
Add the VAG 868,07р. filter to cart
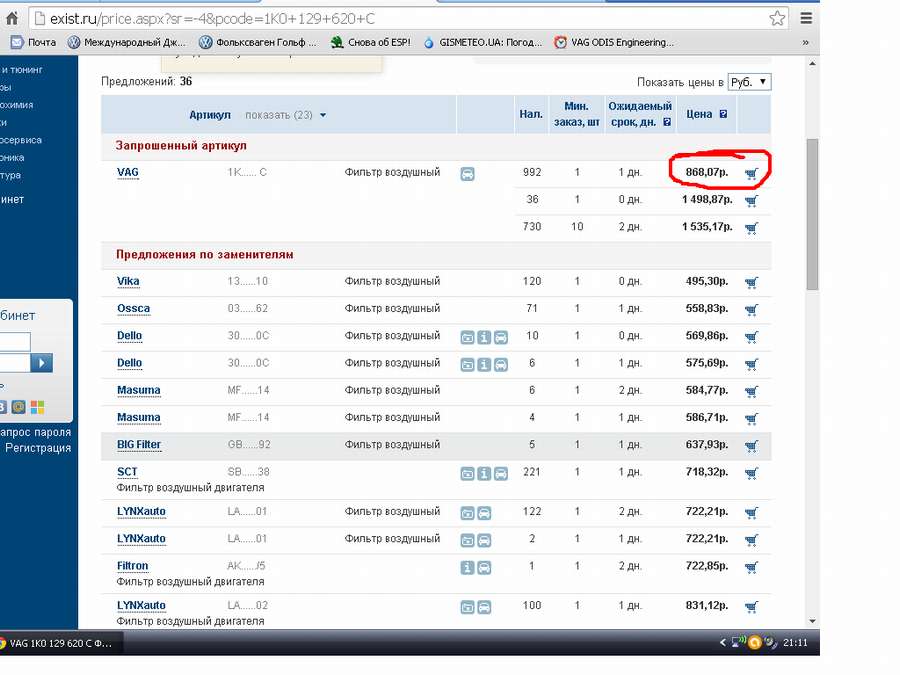pyautogui.click(x=751, y=173)
